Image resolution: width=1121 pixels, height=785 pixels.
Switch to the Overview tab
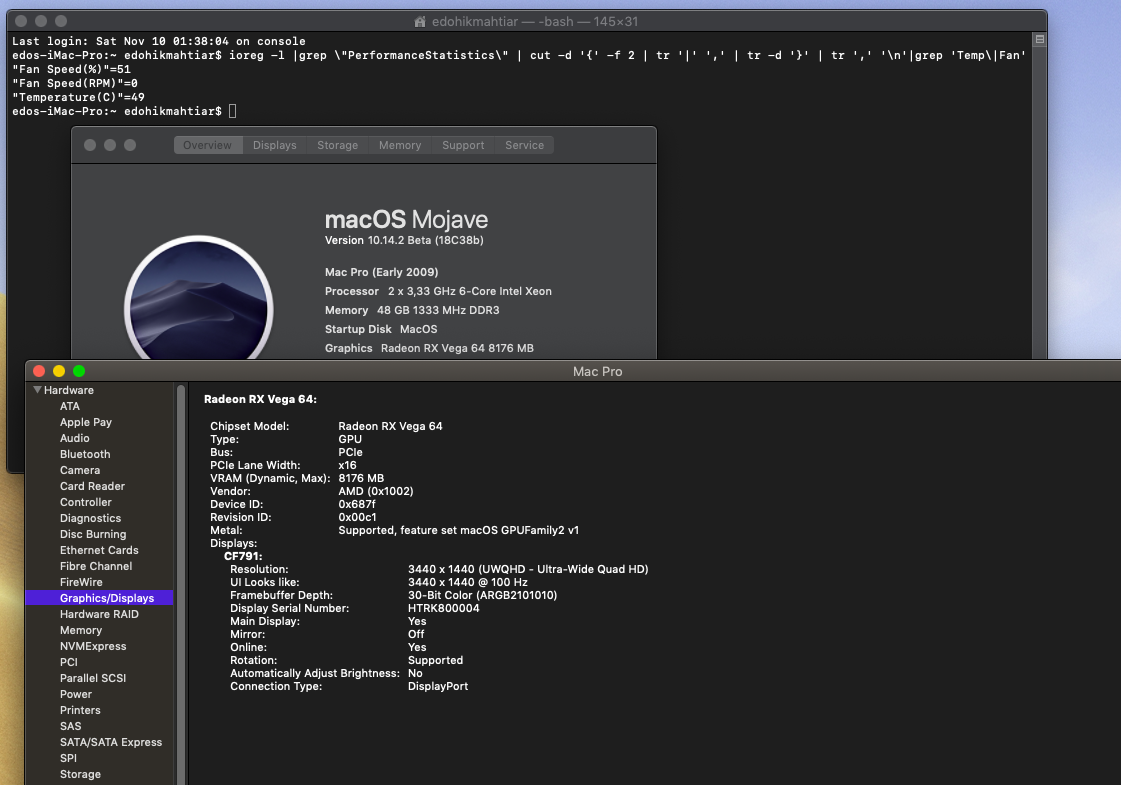click(x=207, y=145)
